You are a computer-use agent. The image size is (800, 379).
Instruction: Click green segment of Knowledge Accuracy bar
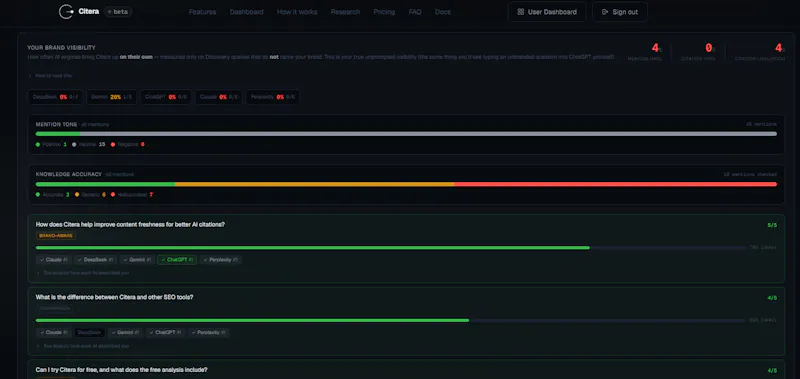[x=105, y=184]
